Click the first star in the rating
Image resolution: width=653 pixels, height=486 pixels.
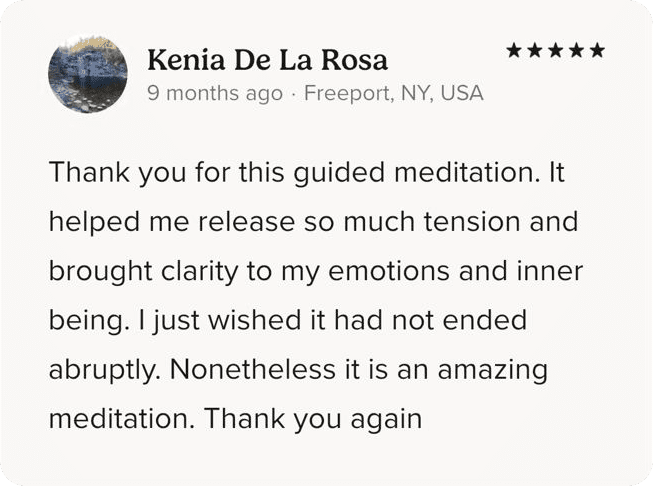click(514, 50)
